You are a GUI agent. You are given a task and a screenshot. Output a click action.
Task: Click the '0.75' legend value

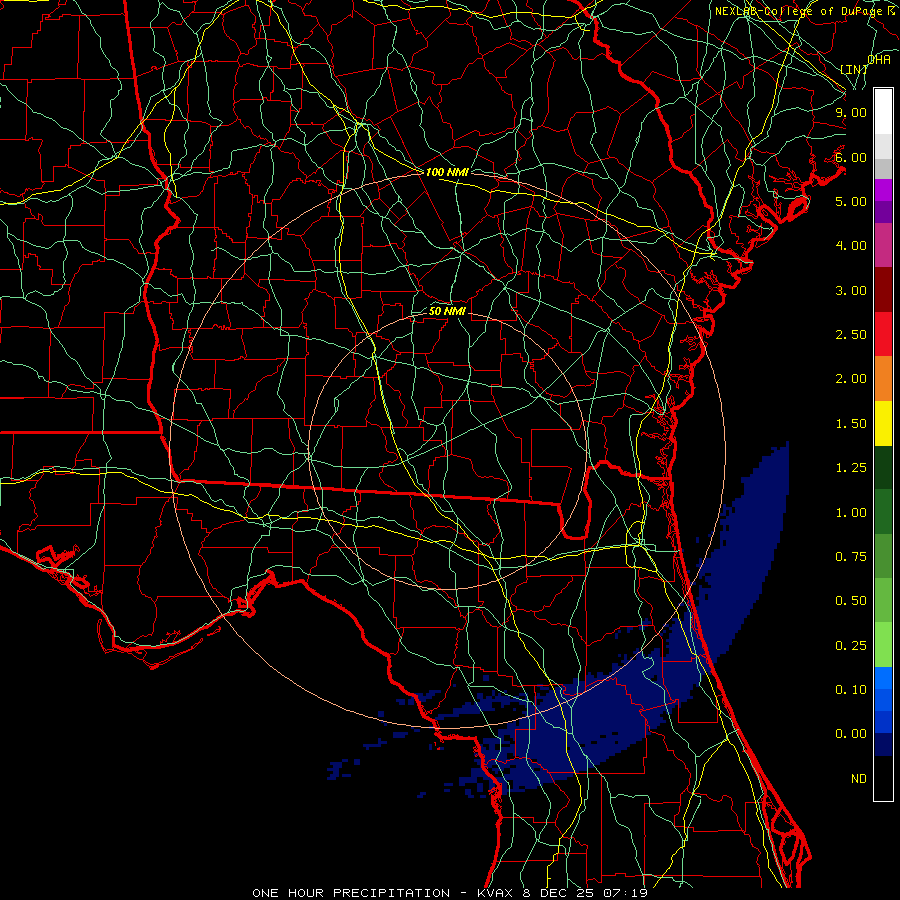(x=851, y=557)
